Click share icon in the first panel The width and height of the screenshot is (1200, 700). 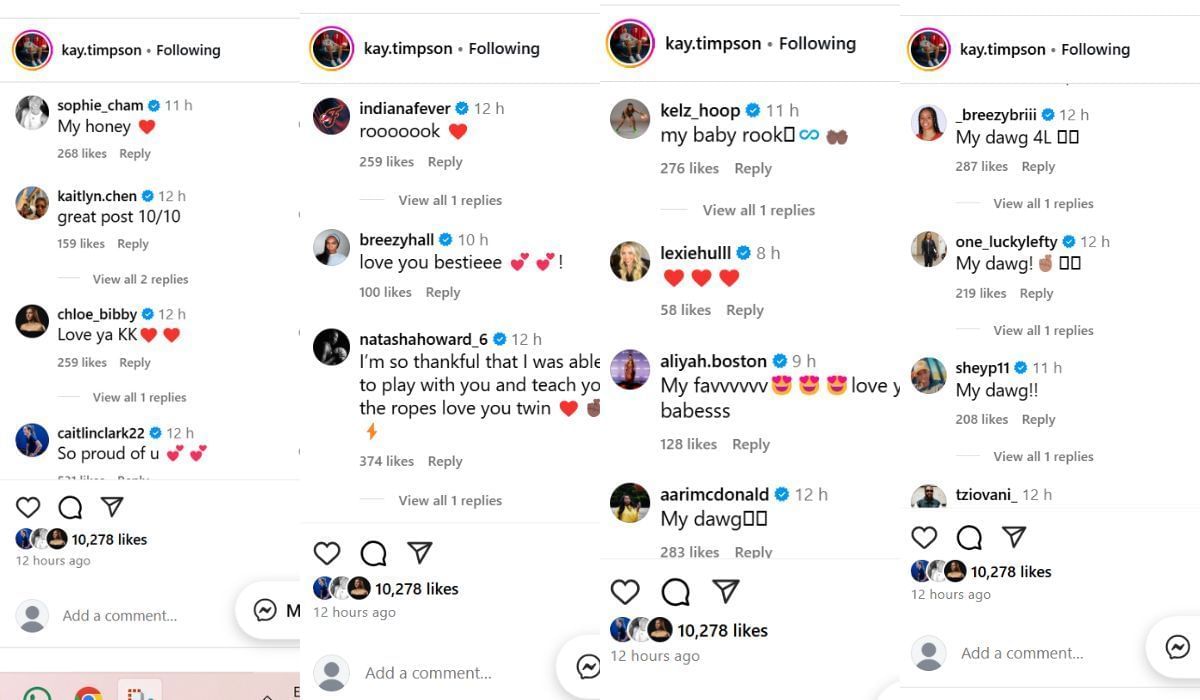coord(112,507)
